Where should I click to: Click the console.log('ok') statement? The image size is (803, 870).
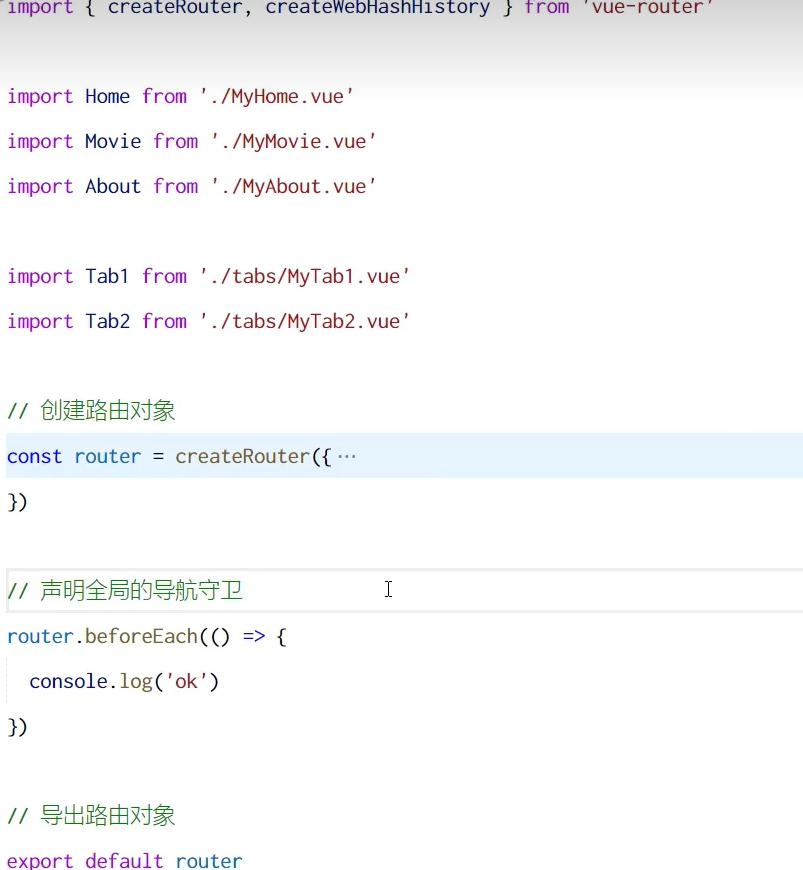[x=125, y=681]
